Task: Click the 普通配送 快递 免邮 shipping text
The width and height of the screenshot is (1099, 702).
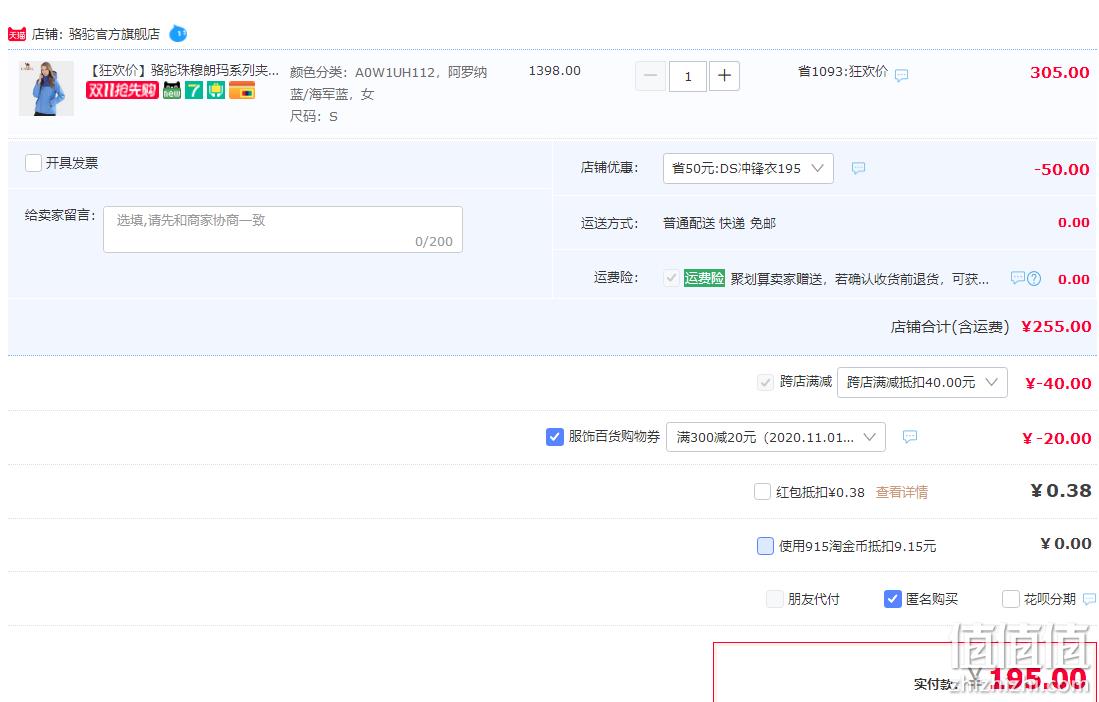Action: (x=719, y=223)
